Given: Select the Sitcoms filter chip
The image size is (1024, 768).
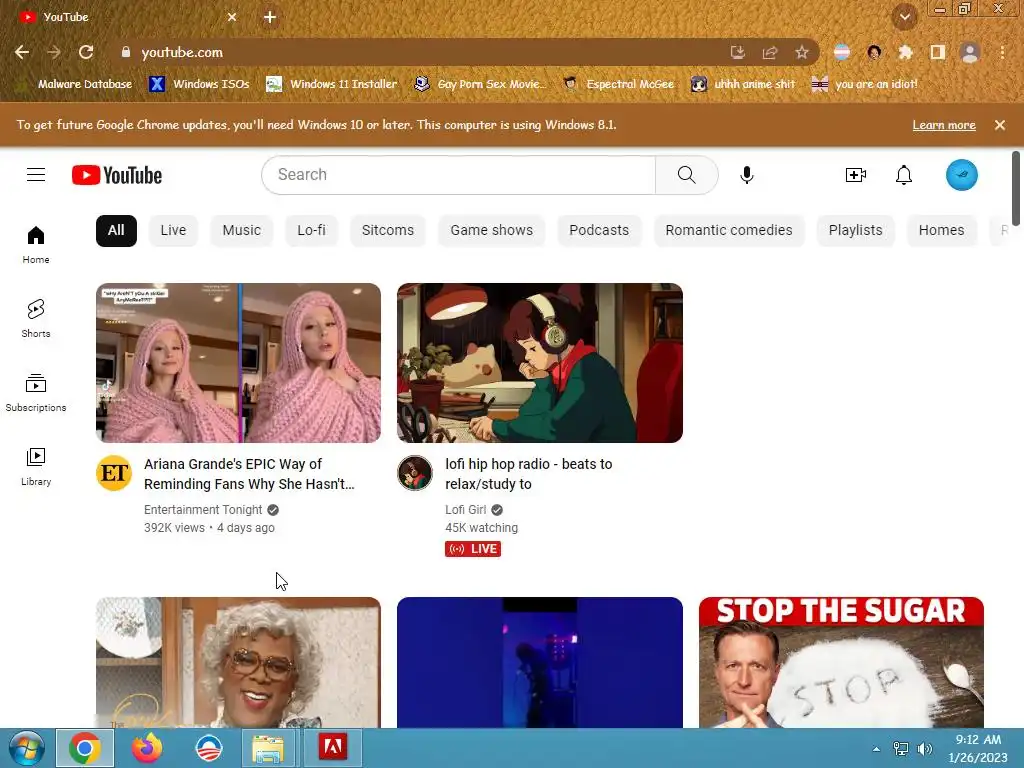Looking at the screenshot, I should (x=388, y=231).
